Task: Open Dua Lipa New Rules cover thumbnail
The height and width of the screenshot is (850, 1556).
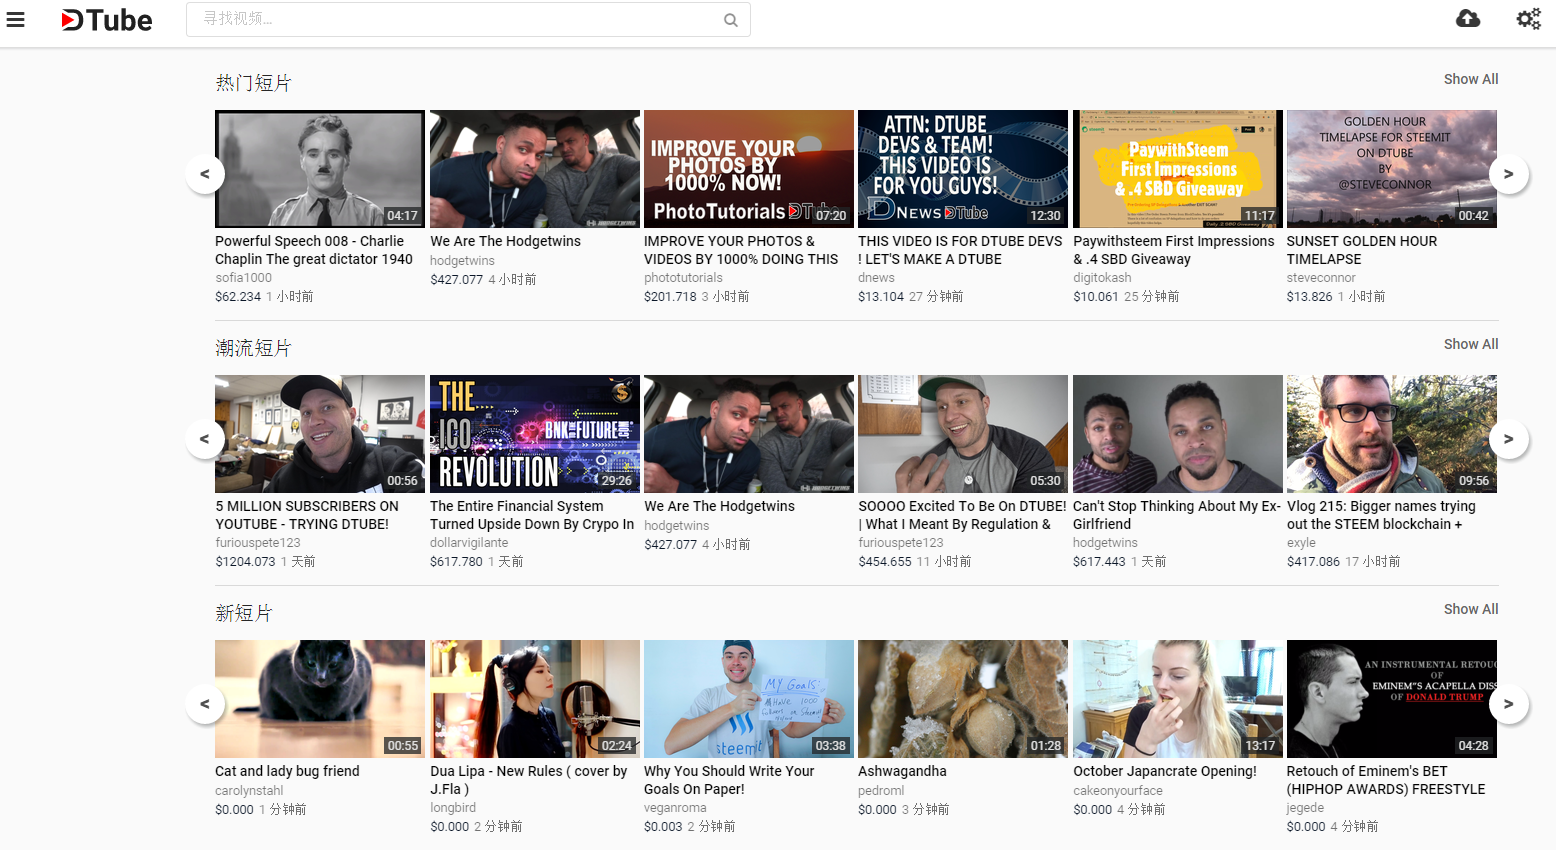Action: pos(535,699)
